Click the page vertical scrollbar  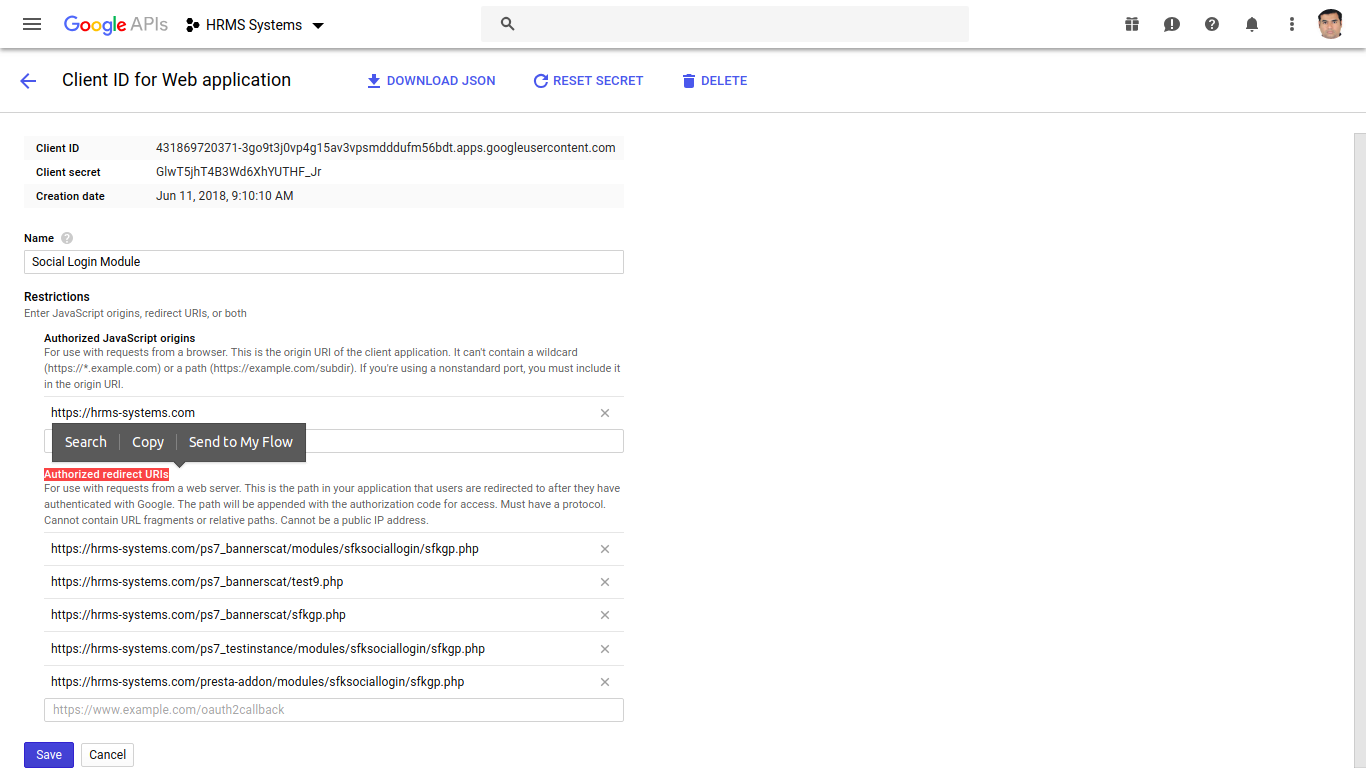click(x=1359, y=450)
